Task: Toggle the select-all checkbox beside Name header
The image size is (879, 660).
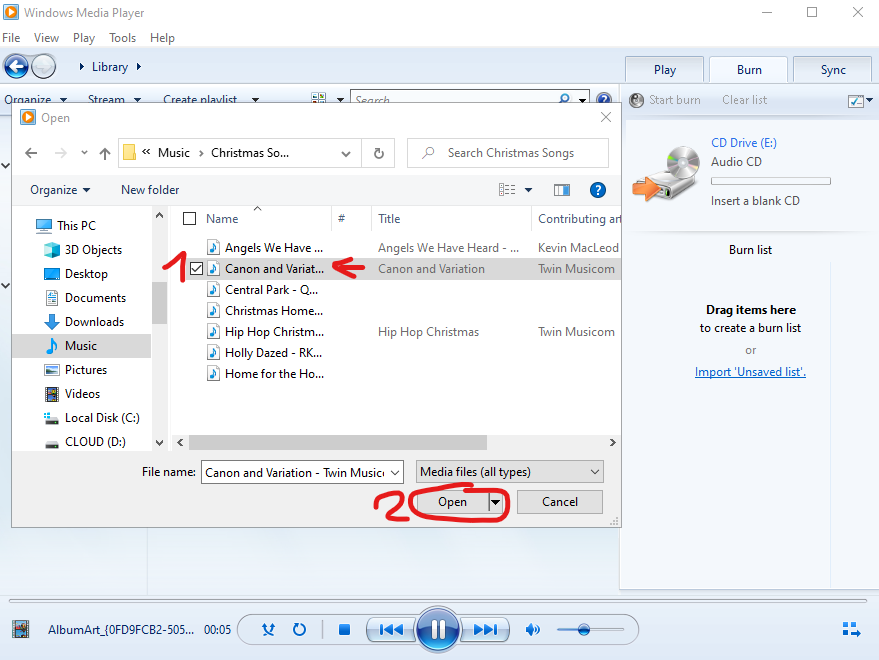Action: click(x=189, y=219)
